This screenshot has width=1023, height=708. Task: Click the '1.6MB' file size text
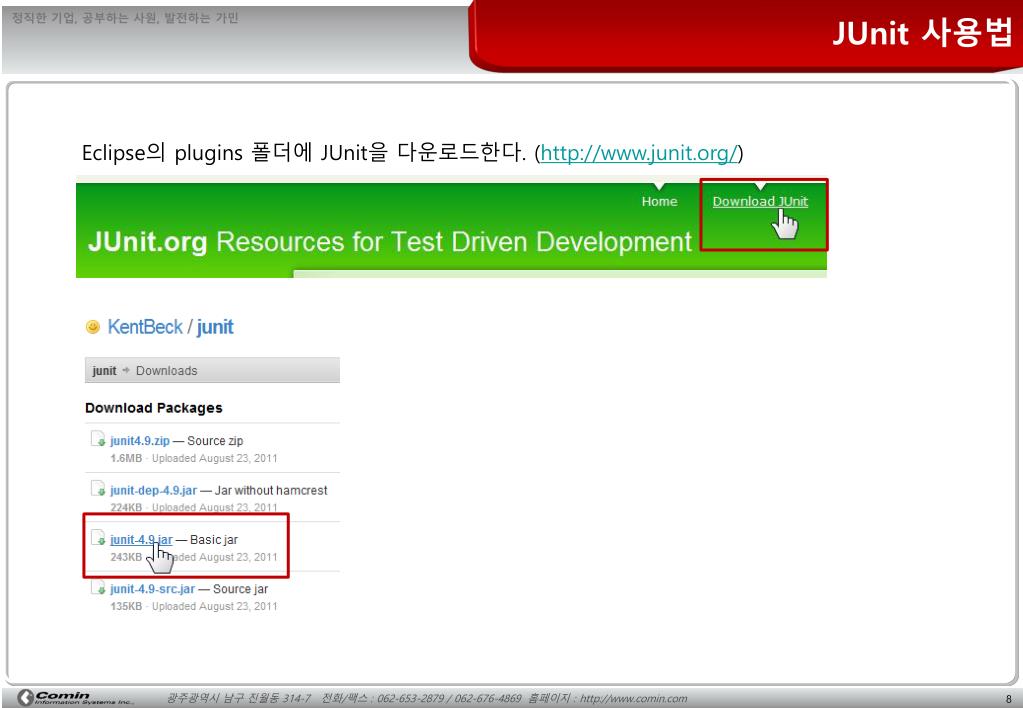tap(126, 458)
